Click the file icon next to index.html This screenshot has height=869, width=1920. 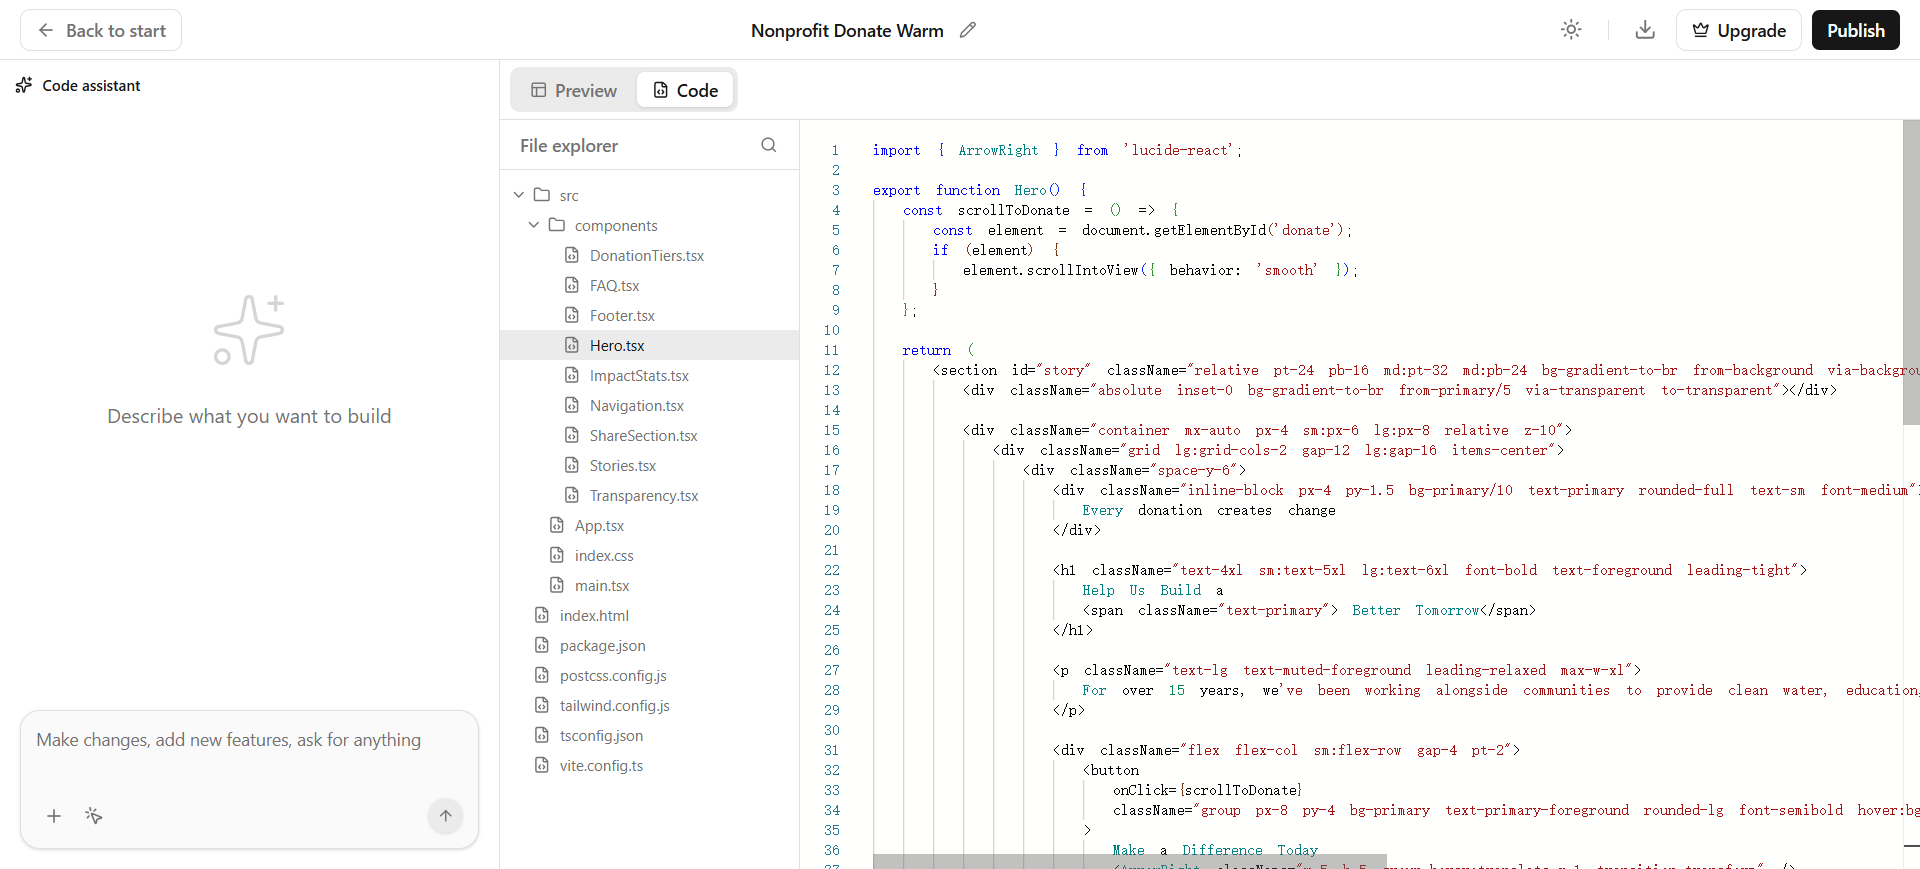coord(542,615)
